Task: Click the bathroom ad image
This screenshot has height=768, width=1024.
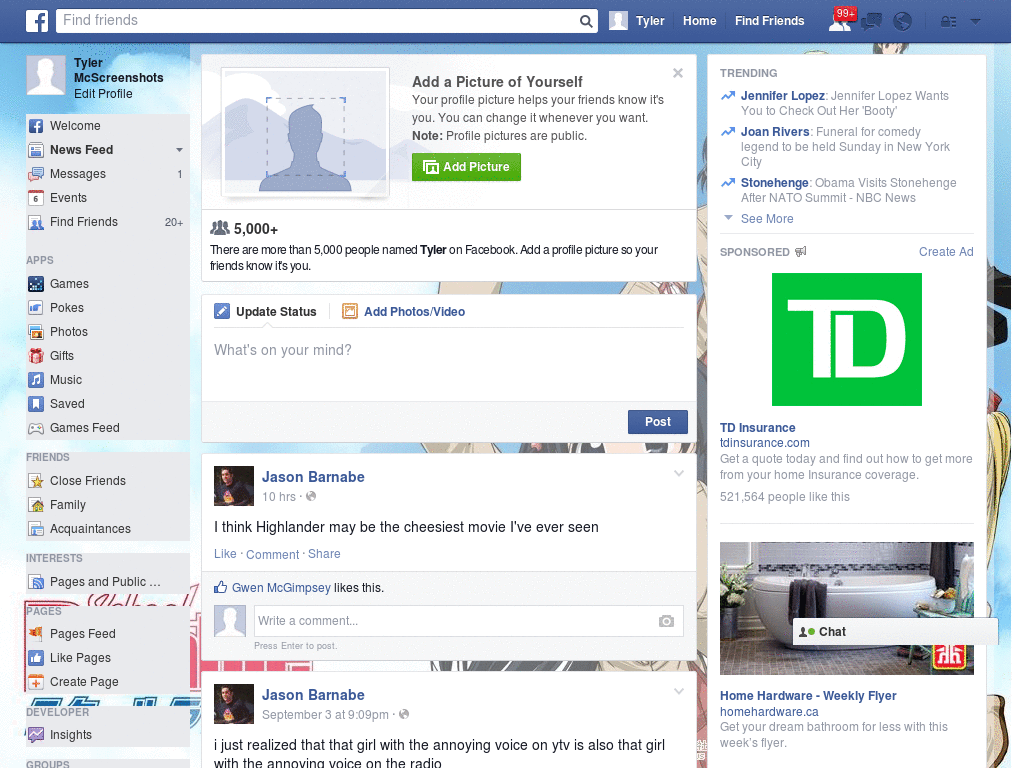Action: coord(846,608)
